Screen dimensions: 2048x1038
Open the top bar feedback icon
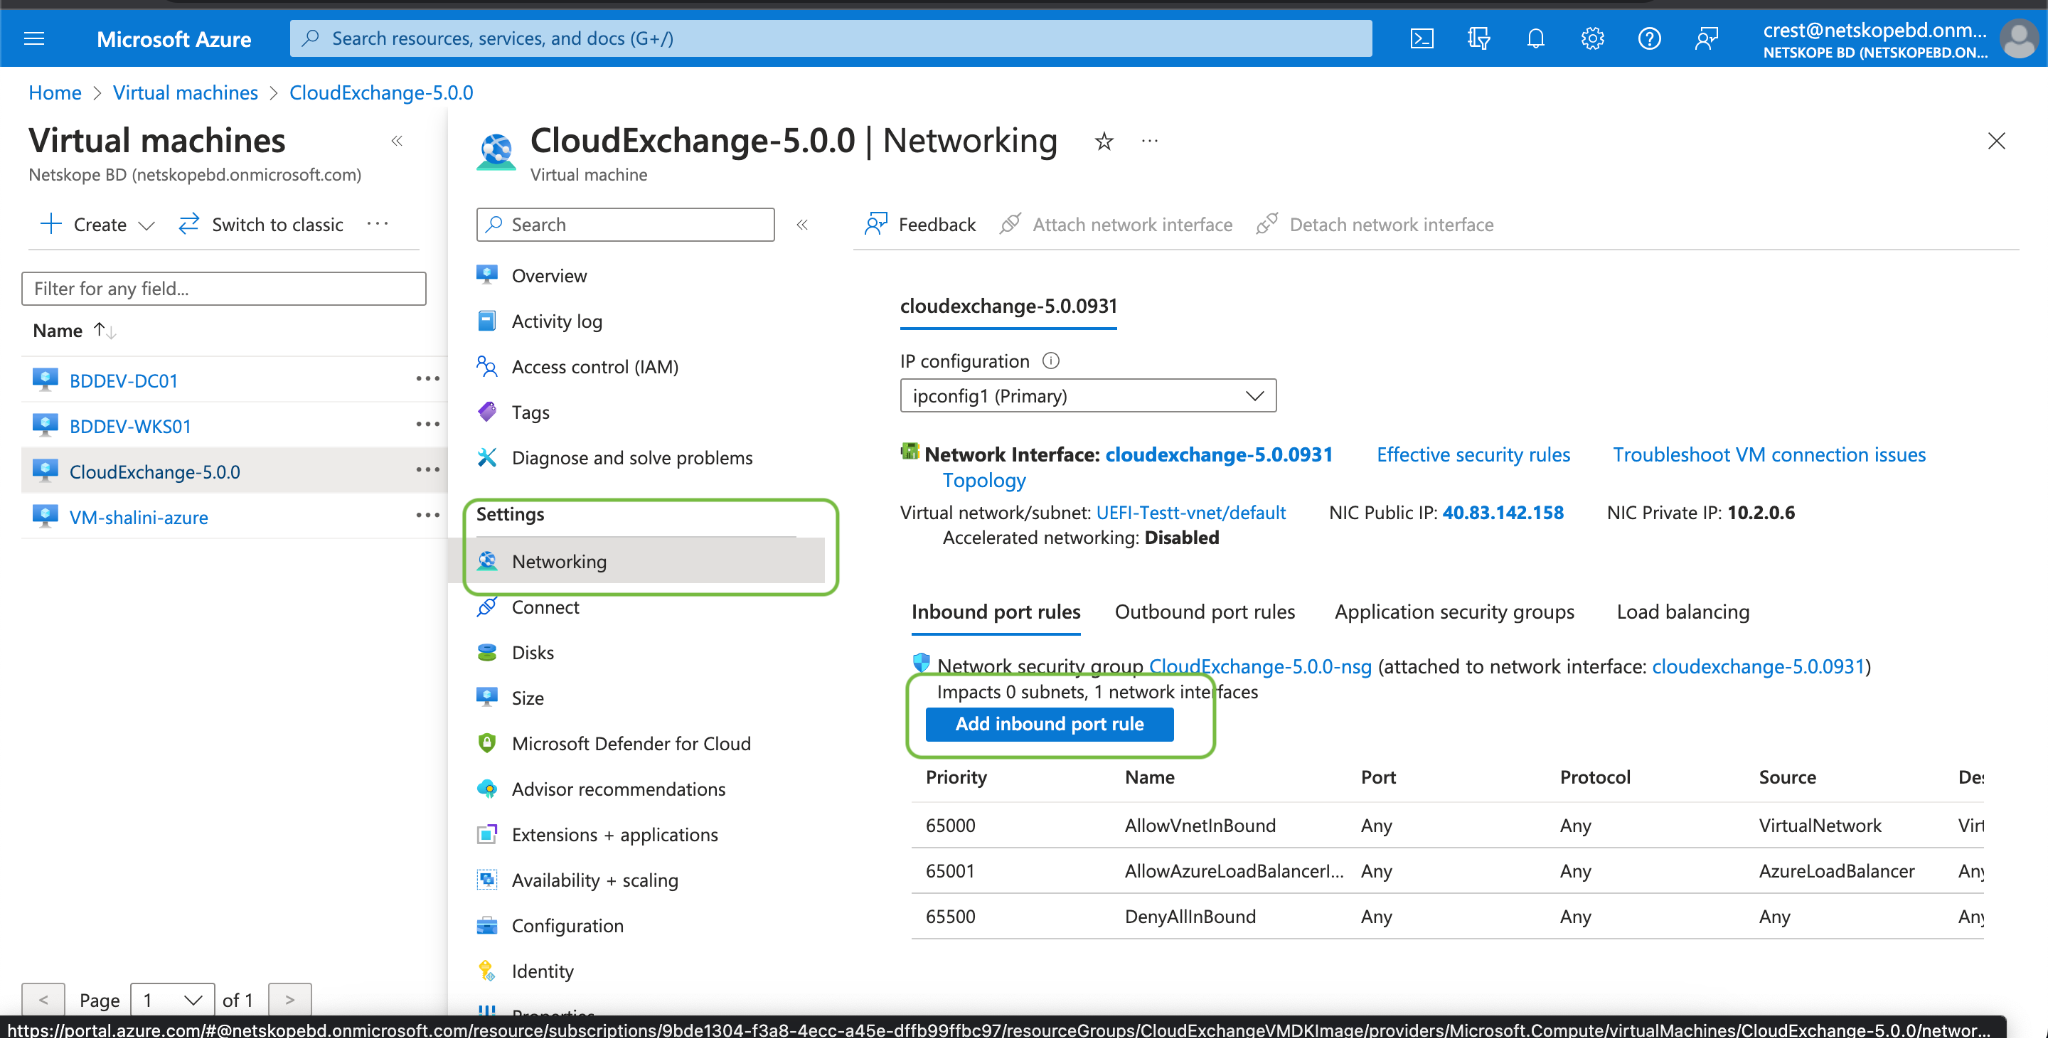(x=1707, y=39)
